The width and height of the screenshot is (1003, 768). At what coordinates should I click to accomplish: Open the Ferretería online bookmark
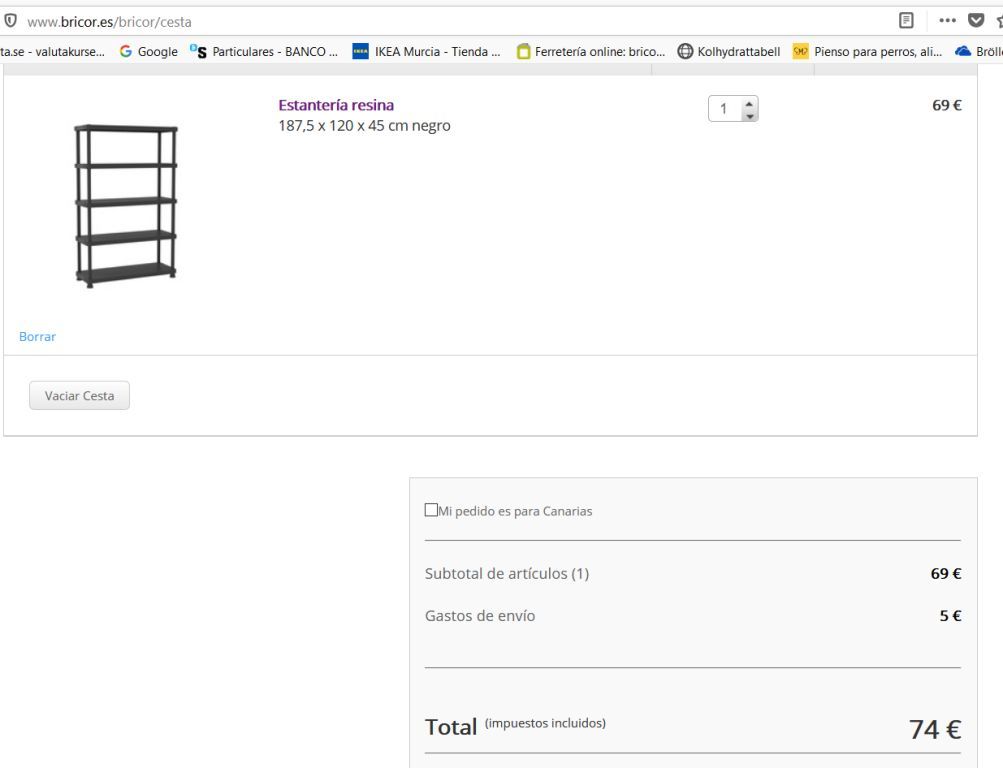tap(591, 52)
